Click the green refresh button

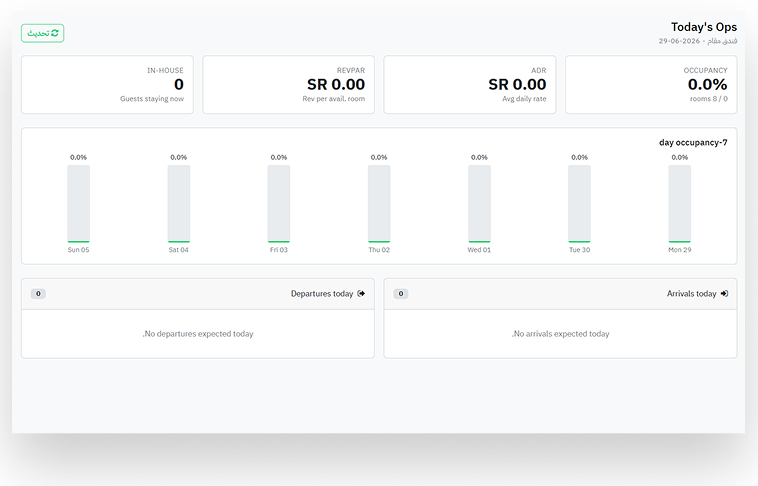[x=43, y=33]
